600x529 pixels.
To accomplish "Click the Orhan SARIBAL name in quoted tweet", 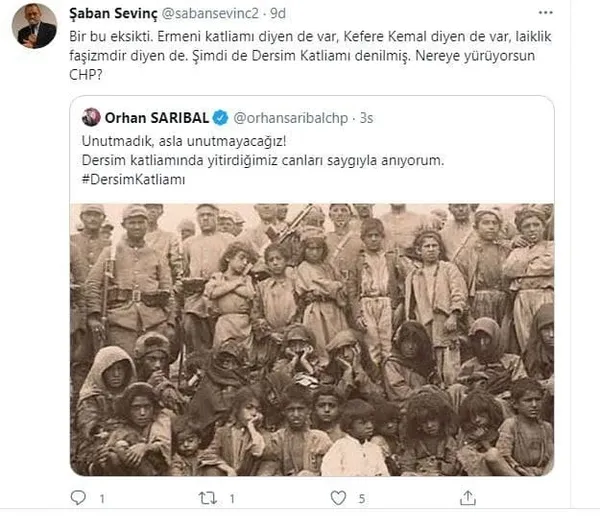I will point(157,118).
